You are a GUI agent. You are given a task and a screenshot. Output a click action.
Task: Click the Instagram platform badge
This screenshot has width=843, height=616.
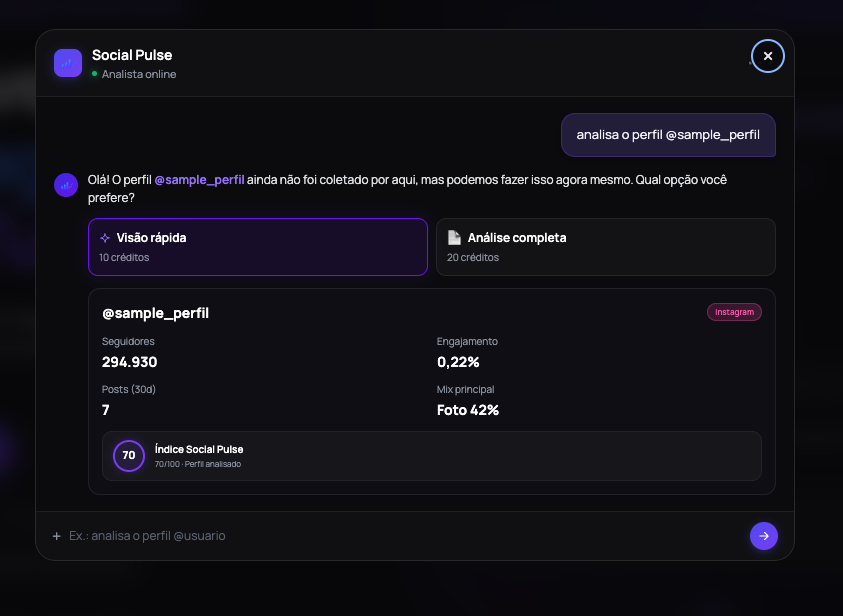734,312
